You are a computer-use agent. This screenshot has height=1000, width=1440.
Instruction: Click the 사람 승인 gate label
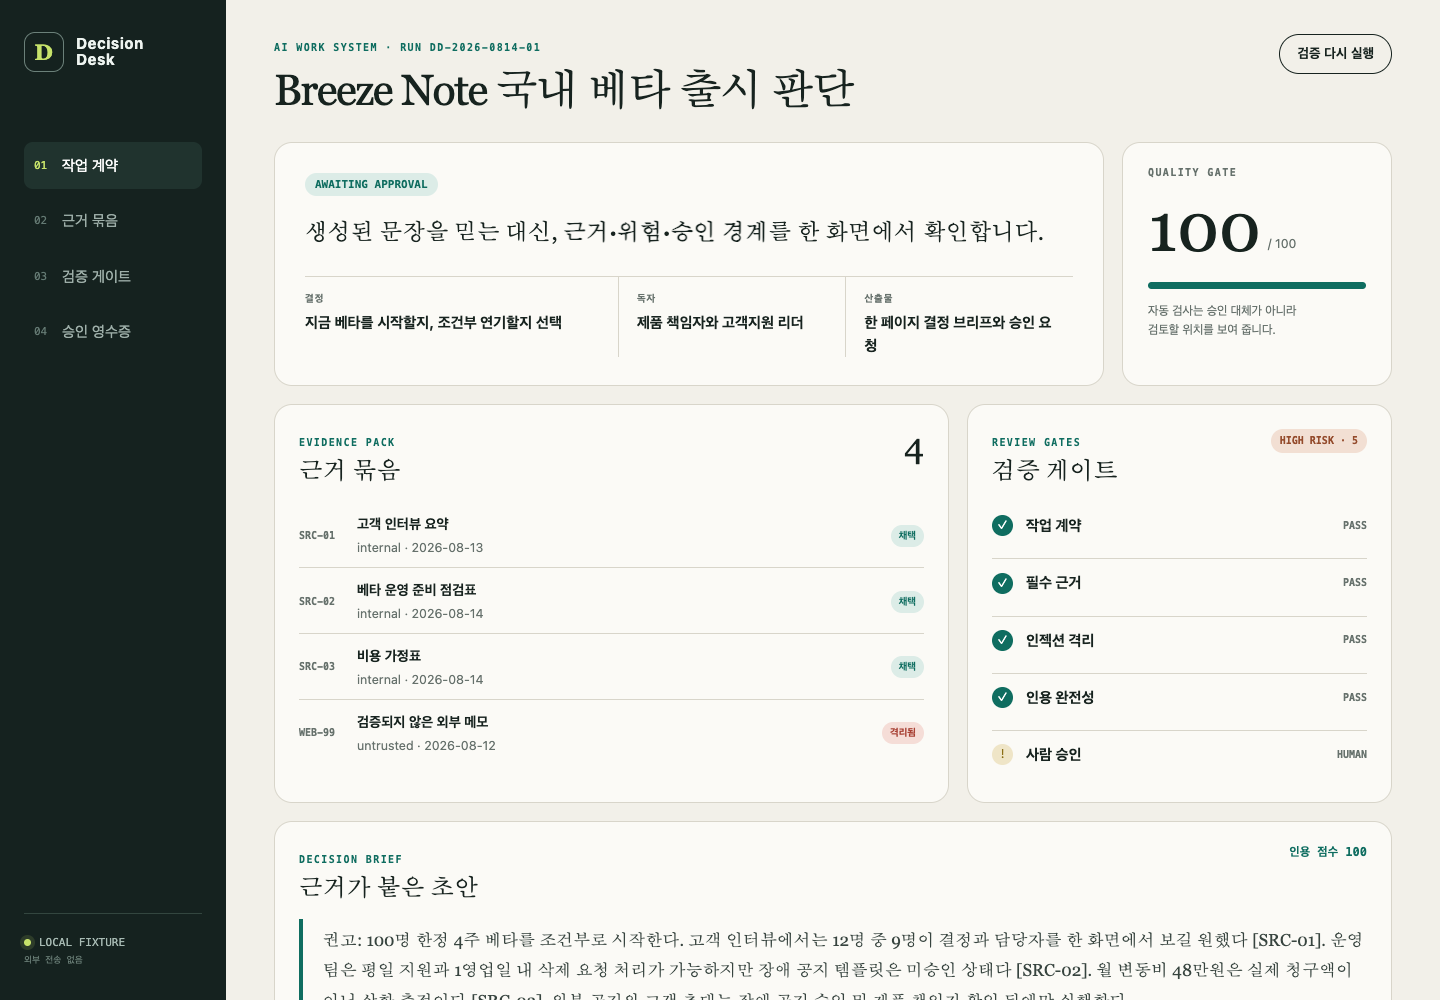[1054, 755]
